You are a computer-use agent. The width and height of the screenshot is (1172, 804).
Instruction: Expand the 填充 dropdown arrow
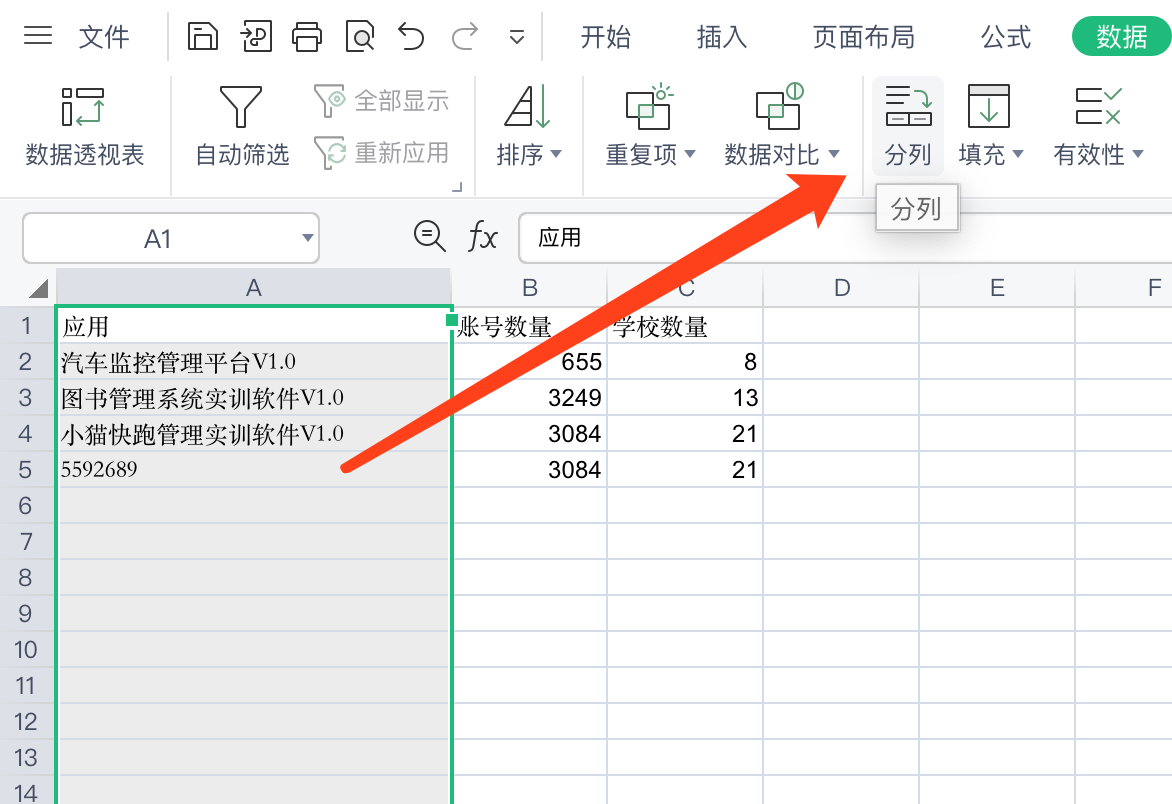click(x=1017, y=154)
